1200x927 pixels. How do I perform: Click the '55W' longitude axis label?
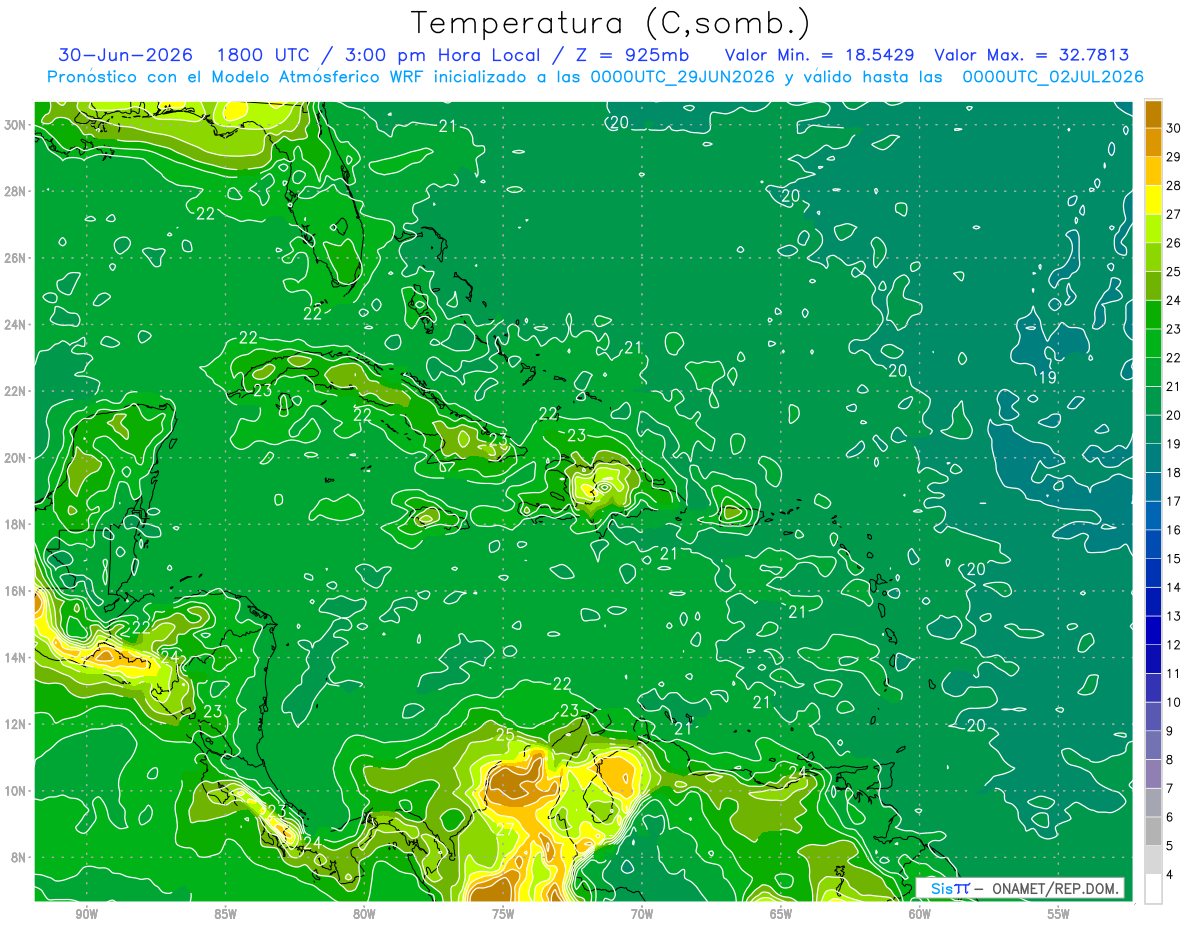tap(1059, 913)
